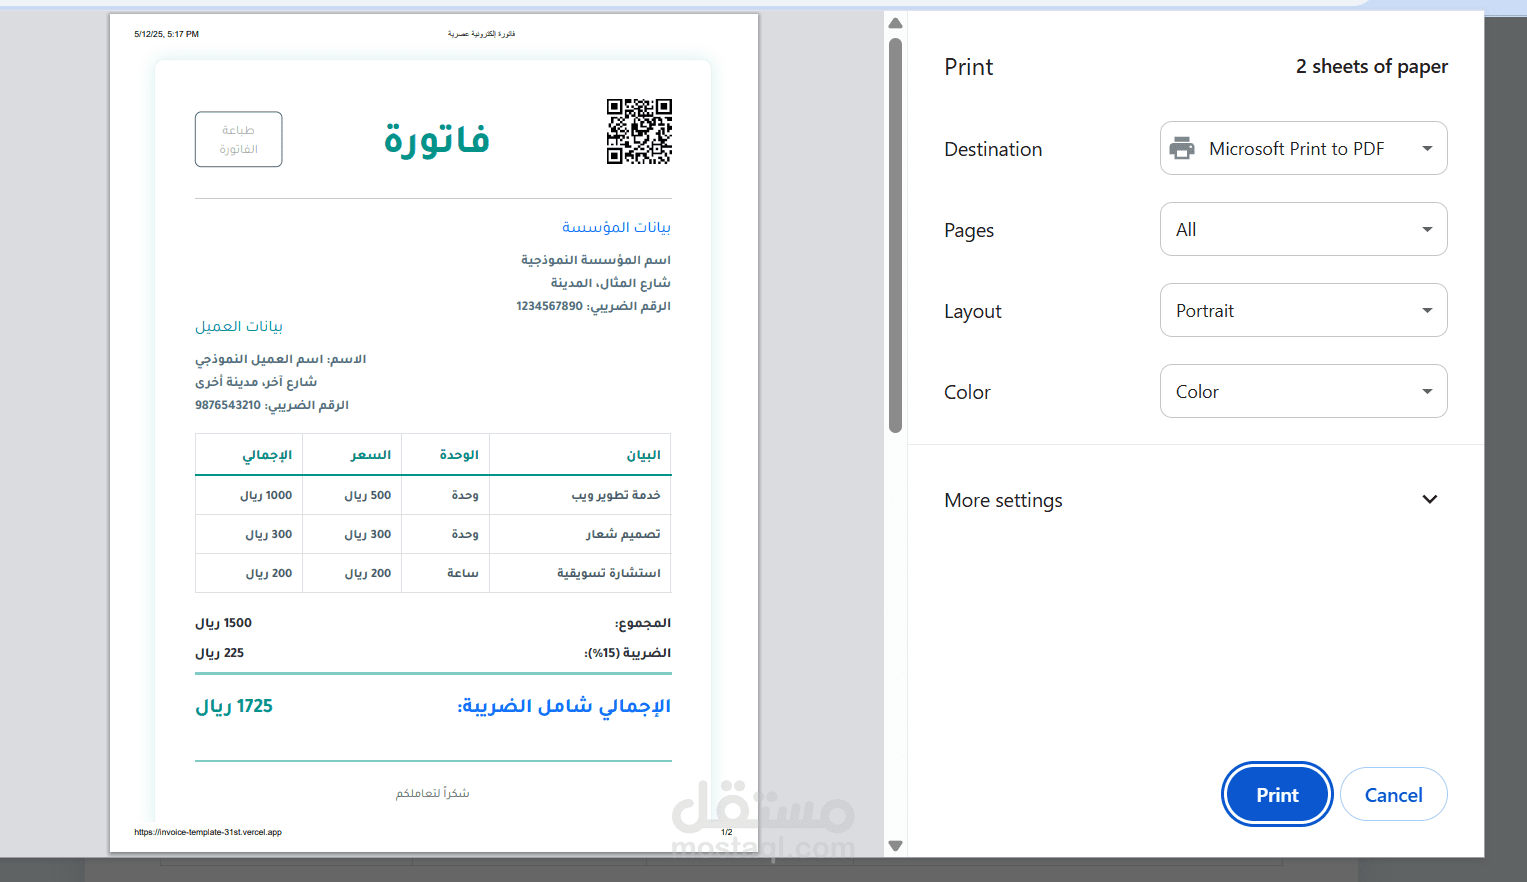Screen dimensions: 1527x882
Task: Click the scrollbar up arrow
Action: (894, 22)
